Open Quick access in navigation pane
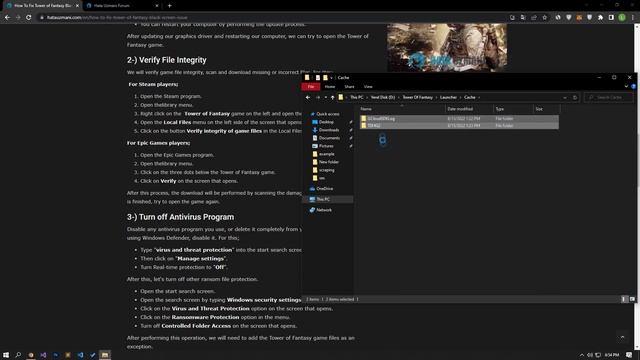This screenshot has height=360, width=640. click(328, 114)
